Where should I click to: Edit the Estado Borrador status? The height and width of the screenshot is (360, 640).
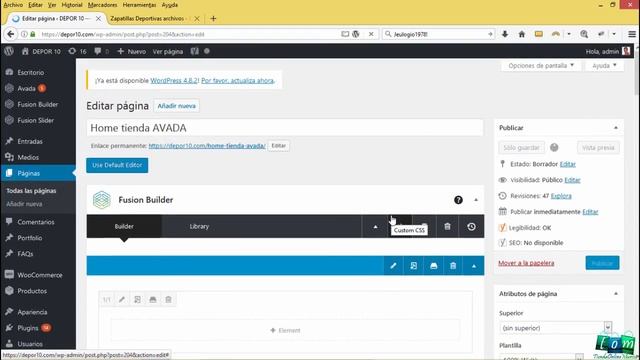pyautogui.click(x=568, y=164)
